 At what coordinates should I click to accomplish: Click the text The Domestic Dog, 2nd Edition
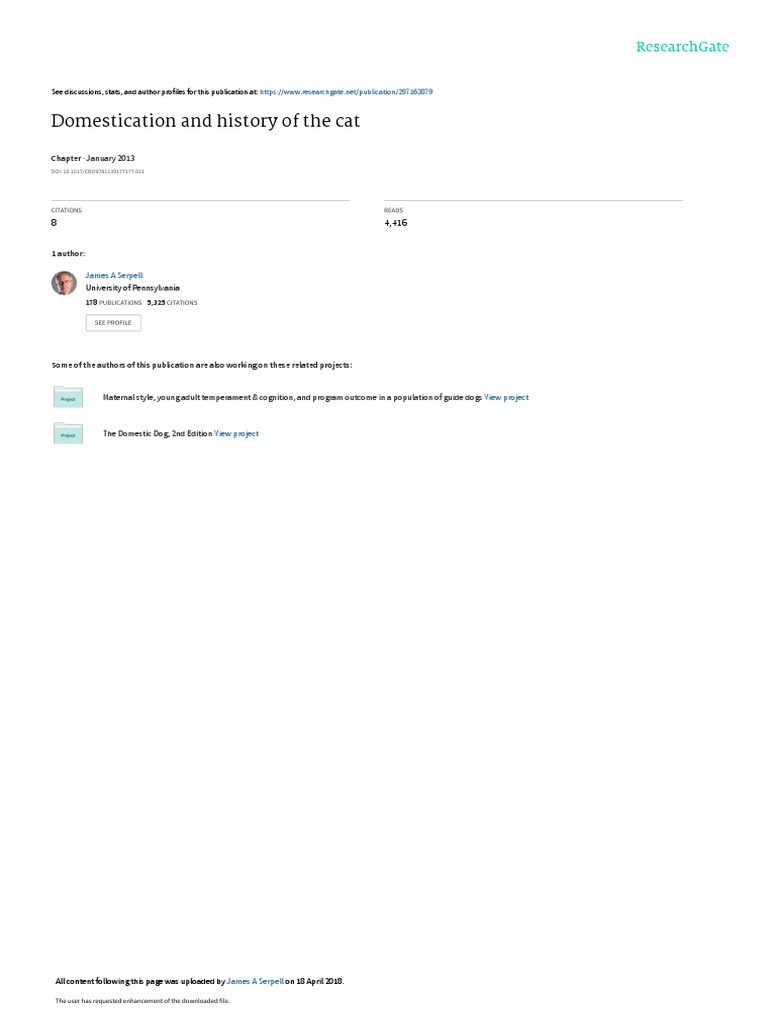pyautogui.click(x=157, y=434)
